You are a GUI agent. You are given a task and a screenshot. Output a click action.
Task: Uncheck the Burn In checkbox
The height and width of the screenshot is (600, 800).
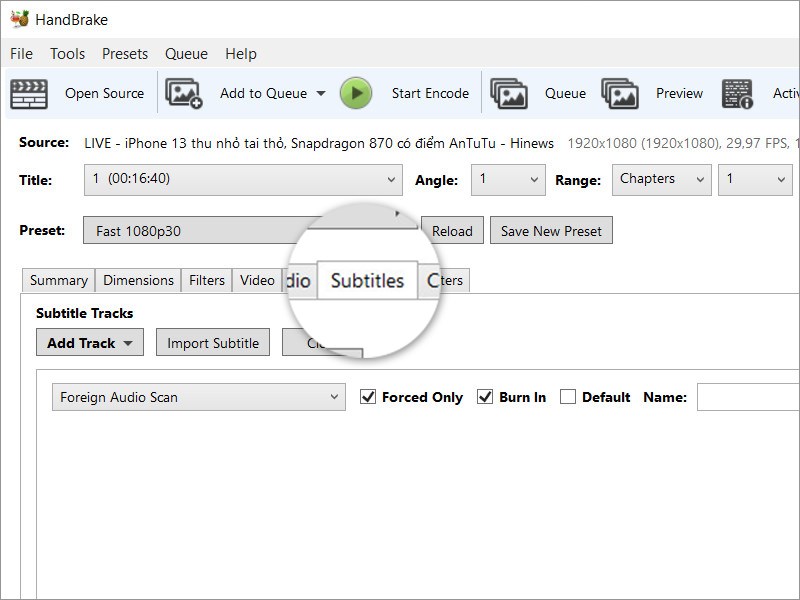click(x=485, y=396)
